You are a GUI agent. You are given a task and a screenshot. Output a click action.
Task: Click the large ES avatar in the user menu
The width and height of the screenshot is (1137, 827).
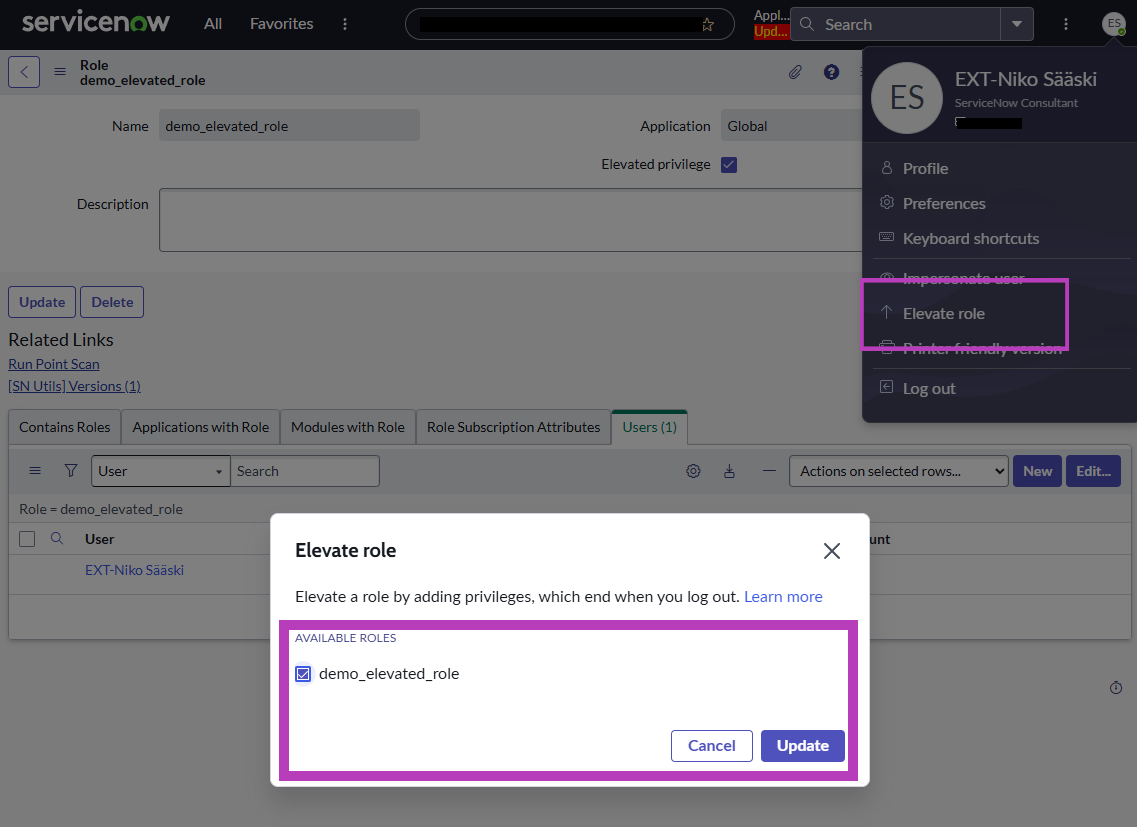point(906,98)
